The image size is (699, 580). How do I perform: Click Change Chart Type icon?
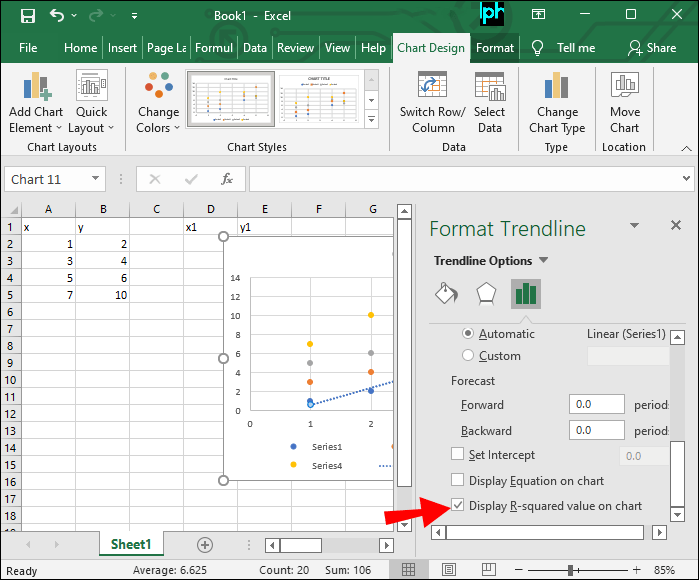tap(557, 103)
